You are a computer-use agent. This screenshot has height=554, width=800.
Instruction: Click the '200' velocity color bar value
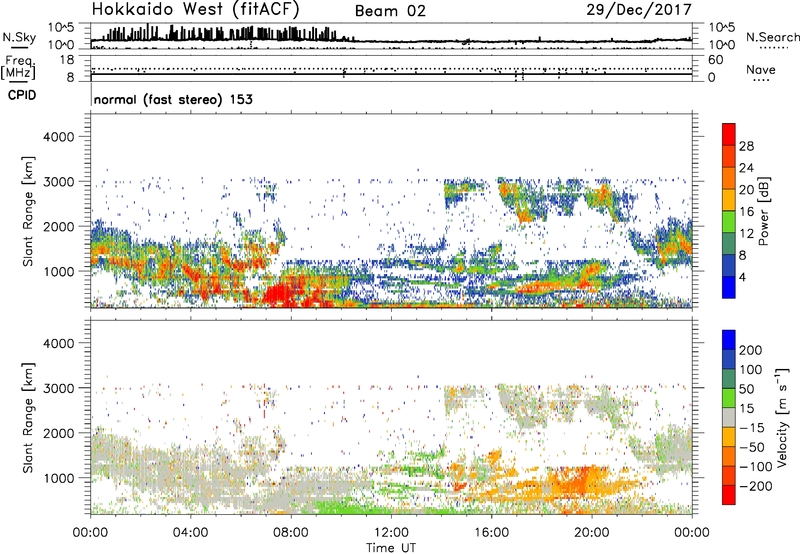(751, 350)
